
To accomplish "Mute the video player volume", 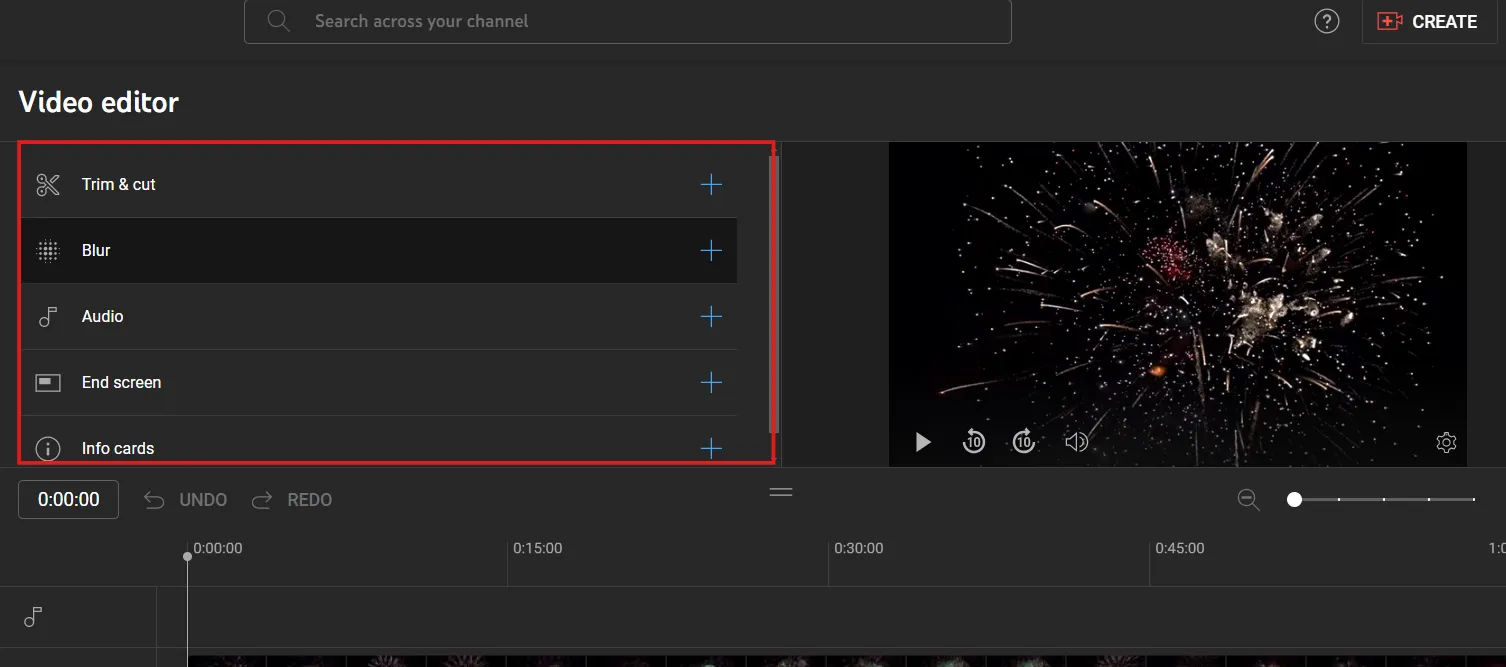I will pyautogui.click(x=1077, y=441).
